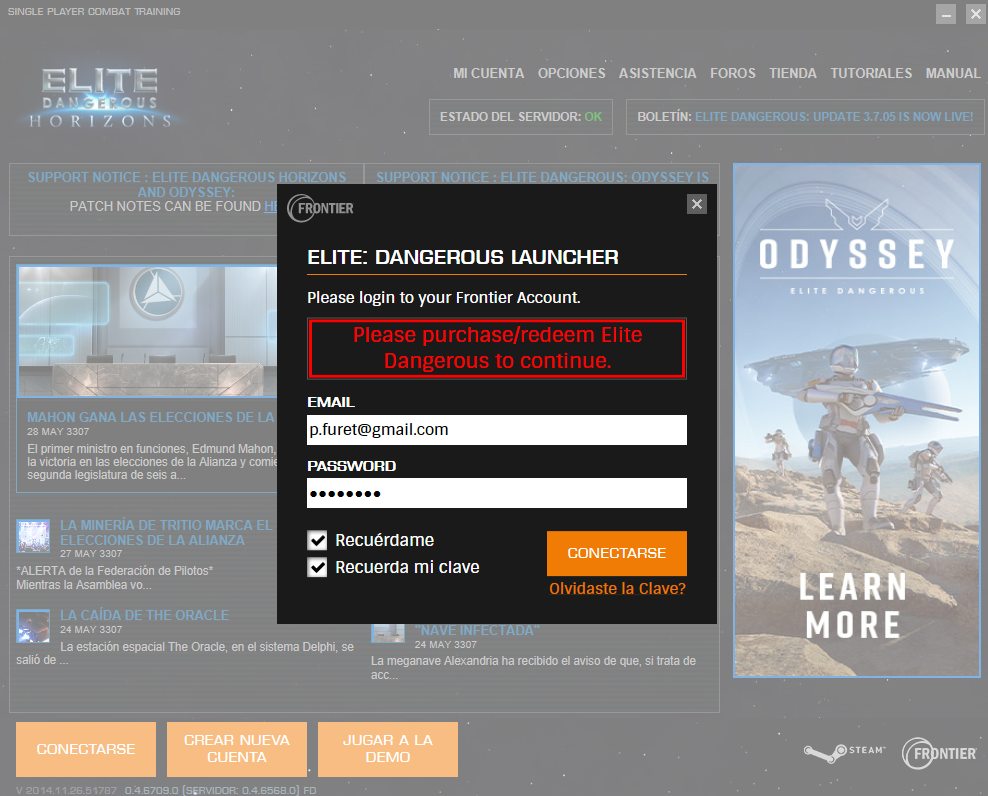Screen dimensions: 988x796
Task: Open the Odyssey Learn More banner
Action: (x=856, y=420)
